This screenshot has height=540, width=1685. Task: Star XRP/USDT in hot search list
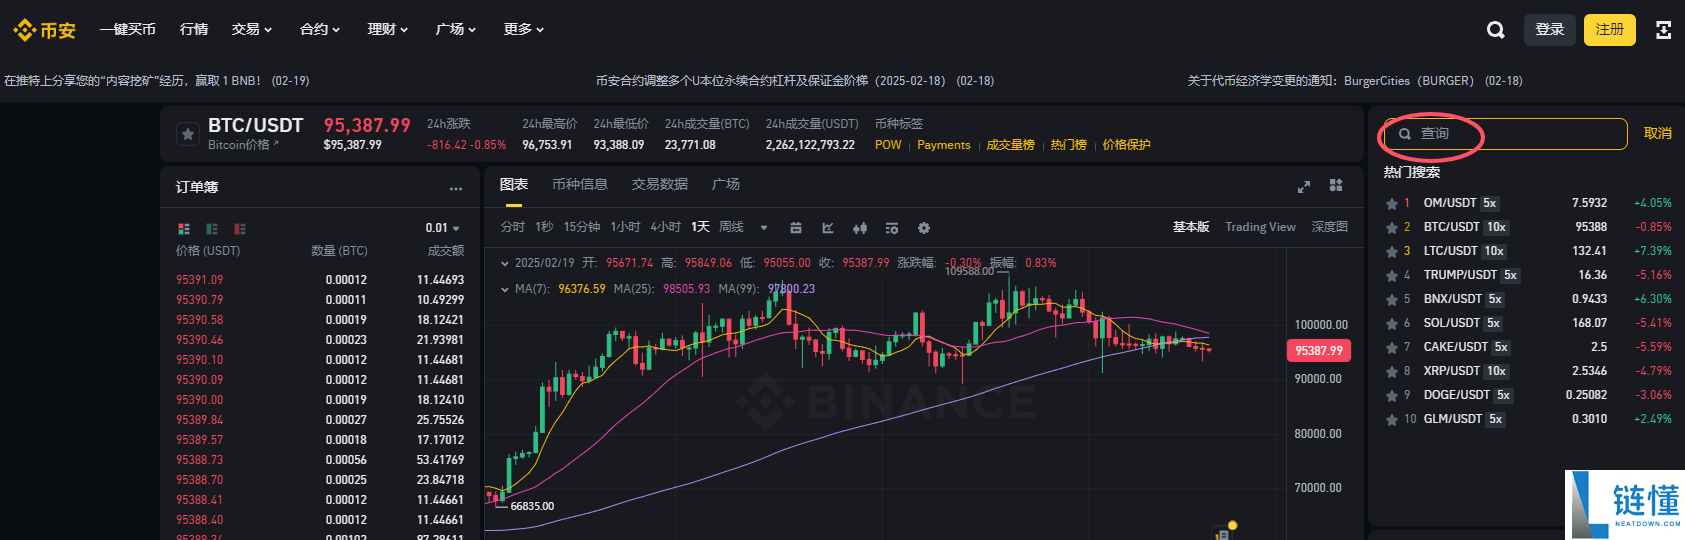[x=1391, y=371]
